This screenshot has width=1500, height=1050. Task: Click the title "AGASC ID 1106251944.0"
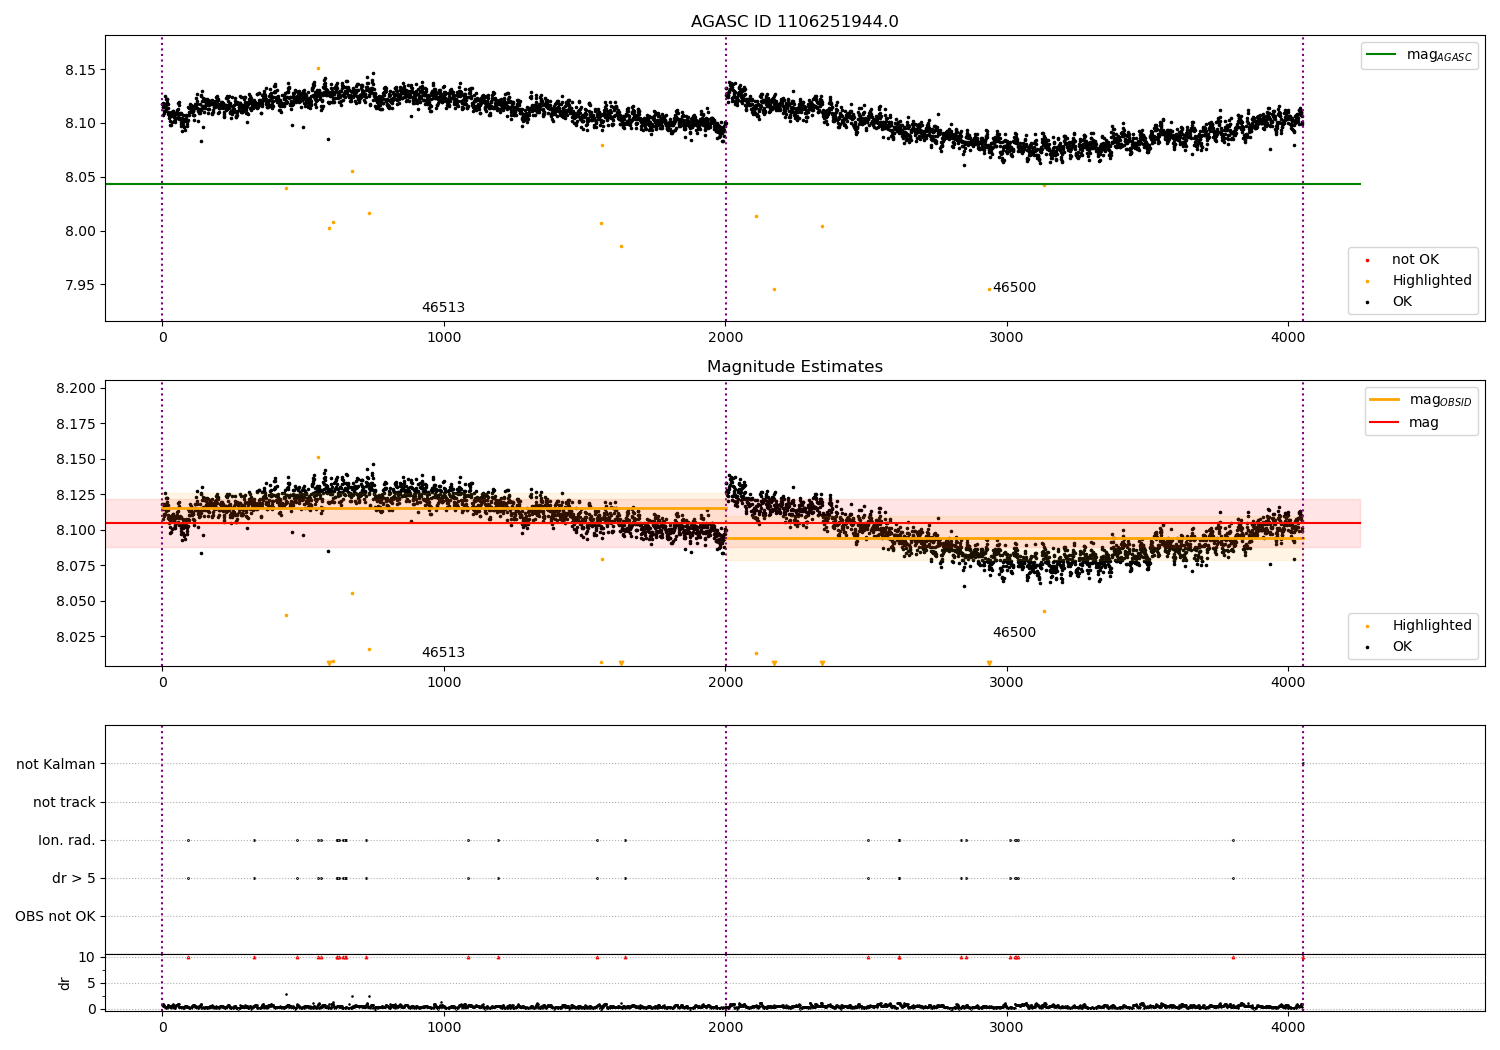[x=794, y=22]
